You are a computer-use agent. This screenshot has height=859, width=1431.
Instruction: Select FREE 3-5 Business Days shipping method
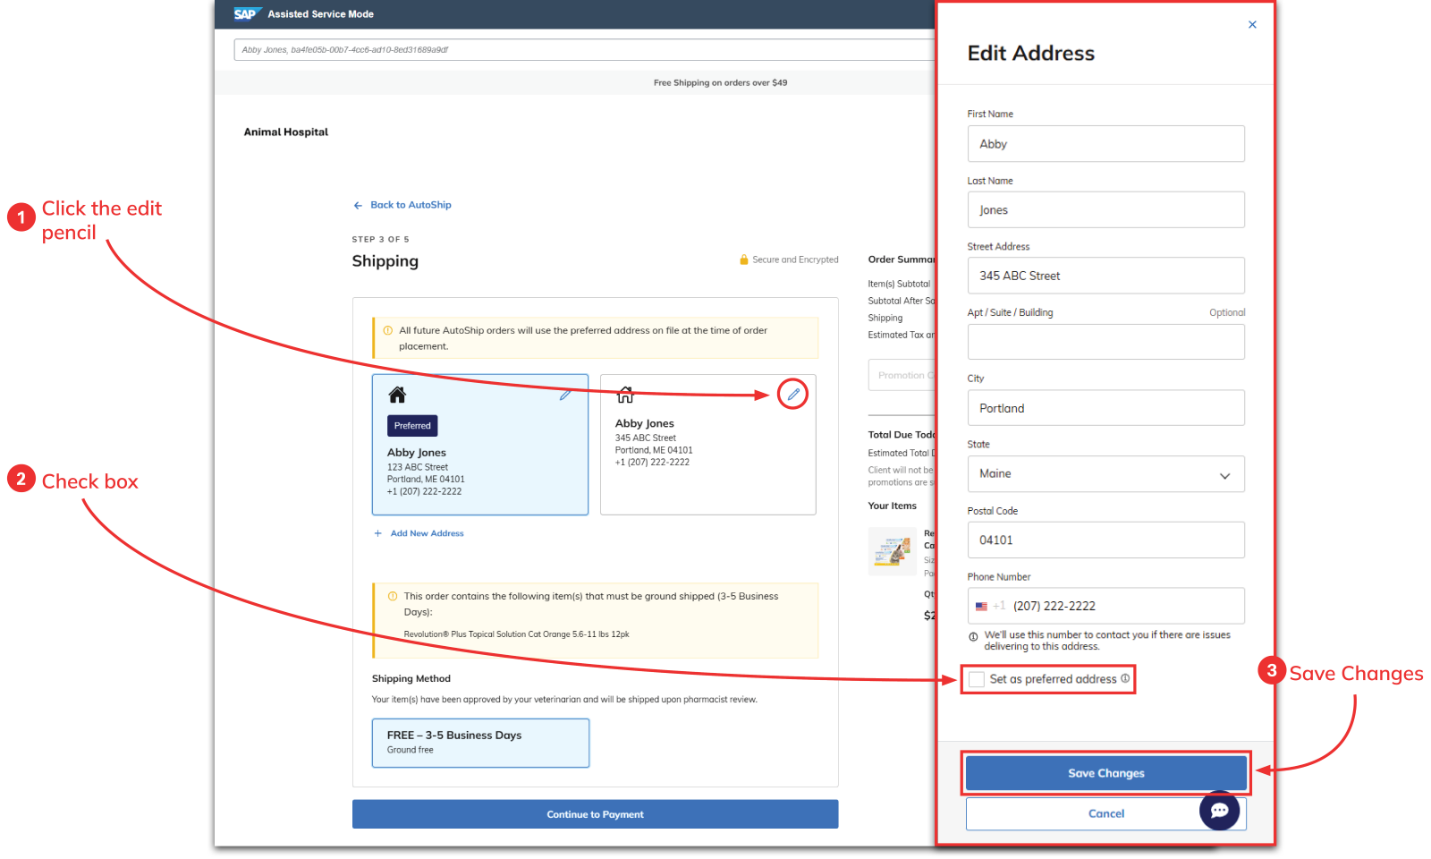(x=480, y=743)
